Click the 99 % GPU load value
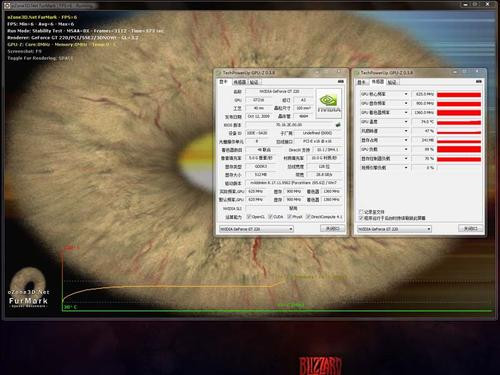Screen dimensions: 500x375 click(x=423, y=149)
